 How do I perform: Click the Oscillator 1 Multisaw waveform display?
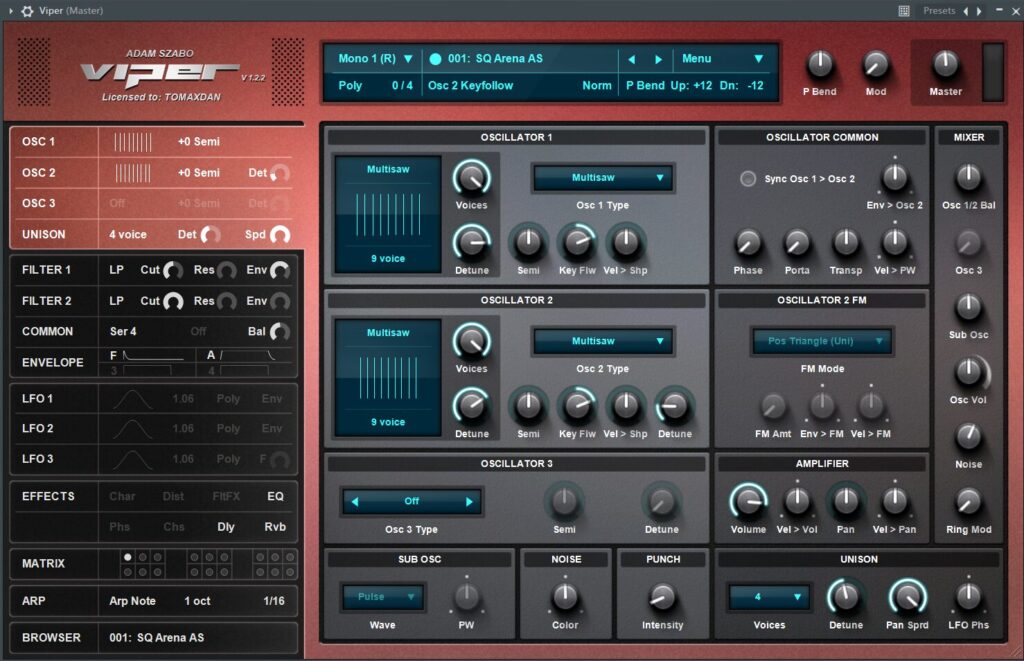[x=387, y=213]
